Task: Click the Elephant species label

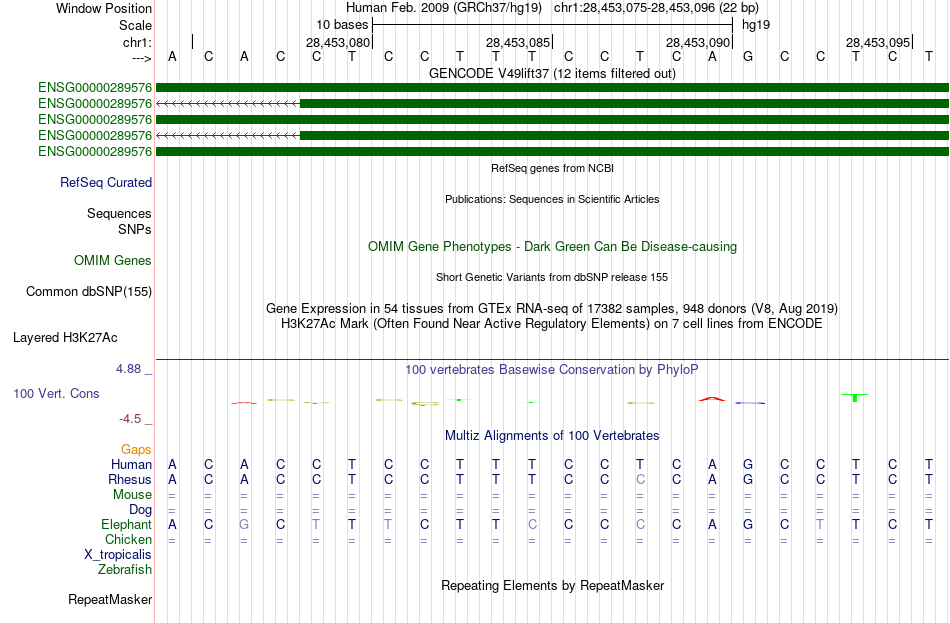Action: pyautogui.click(x=127, y=525)
